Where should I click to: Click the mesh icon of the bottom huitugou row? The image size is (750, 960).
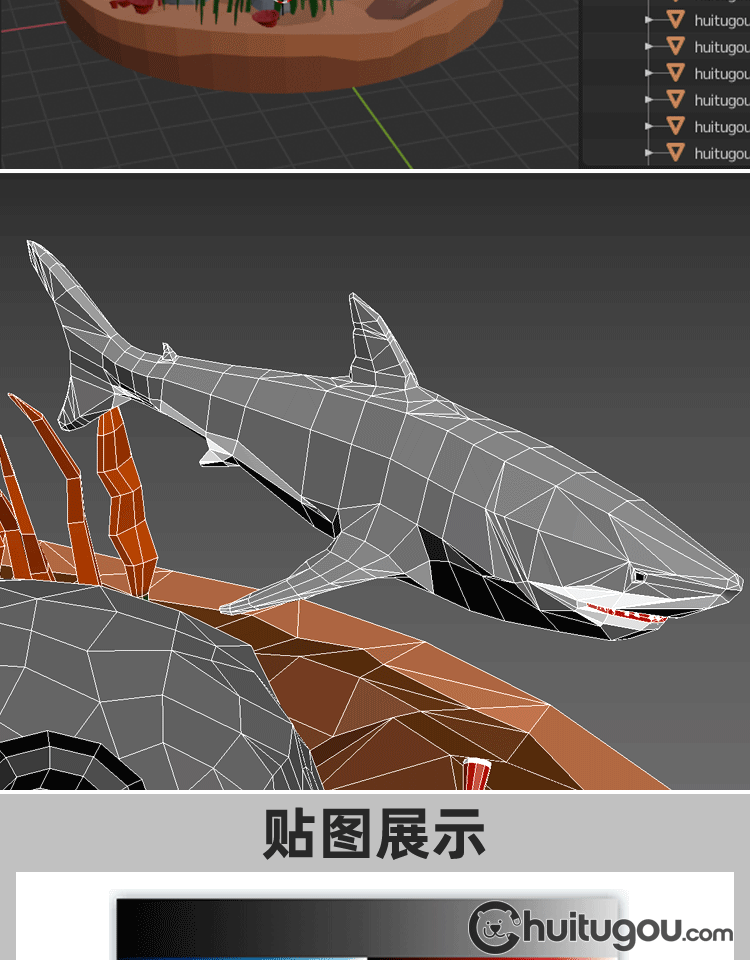[676, 153]
